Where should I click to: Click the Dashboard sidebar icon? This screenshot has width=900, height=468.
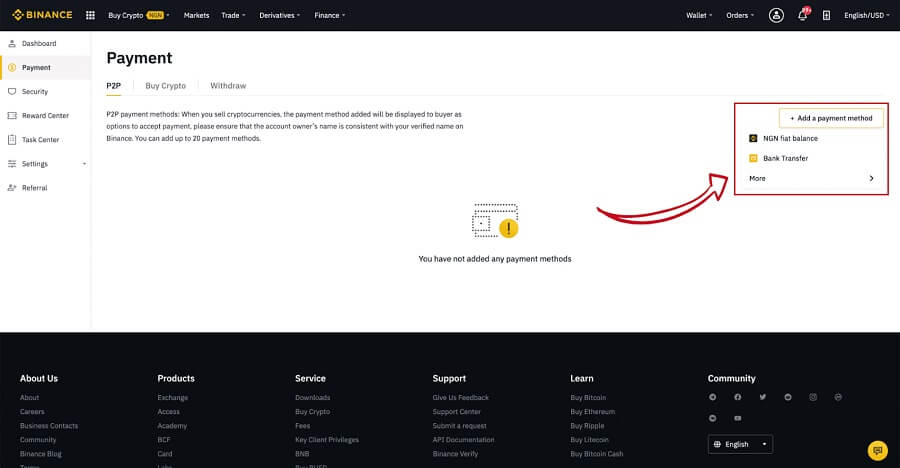(12, 44)
